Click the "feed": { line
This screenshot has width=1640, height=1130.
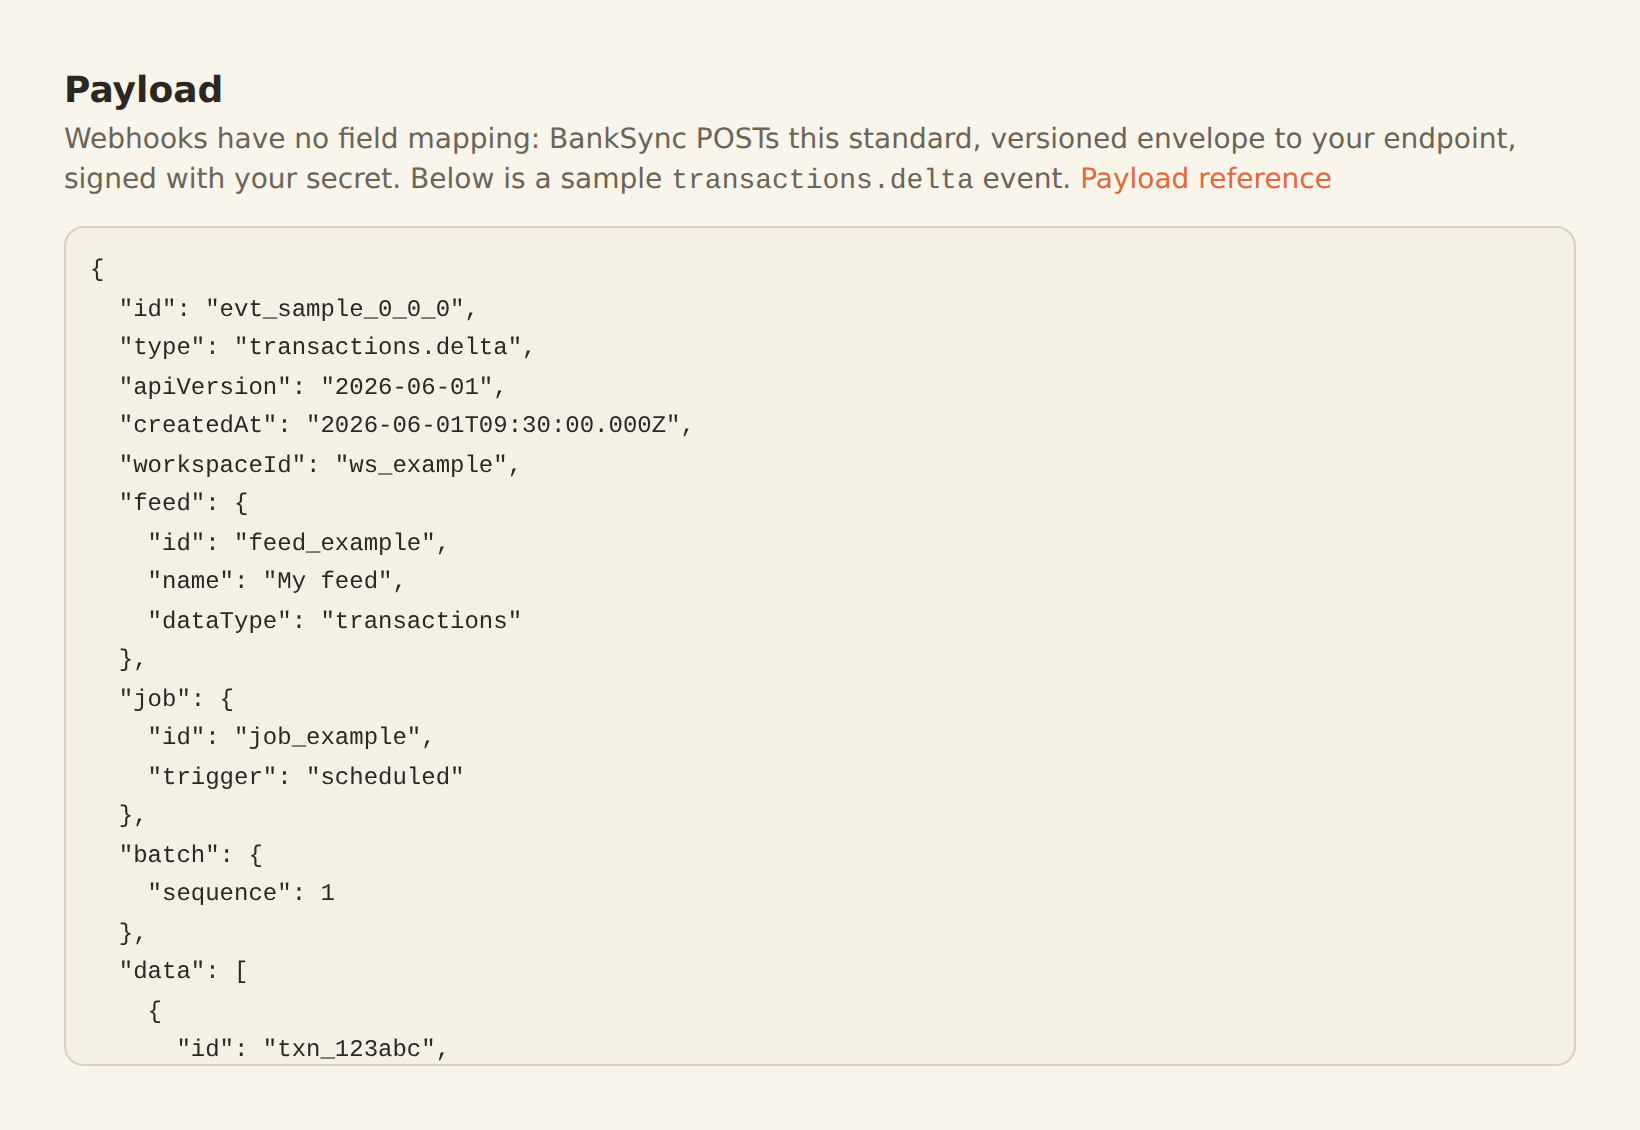183,503
